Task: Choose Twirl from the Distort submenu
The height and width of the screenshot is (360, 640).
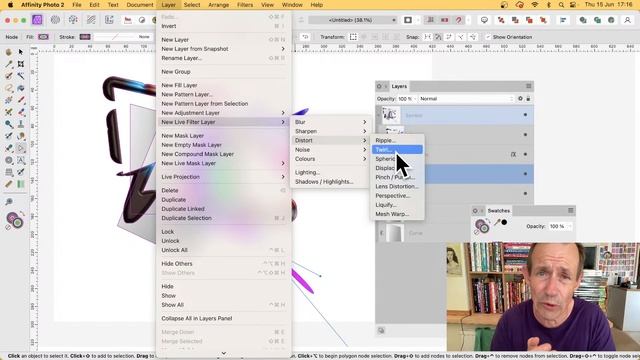Action: 397,150
